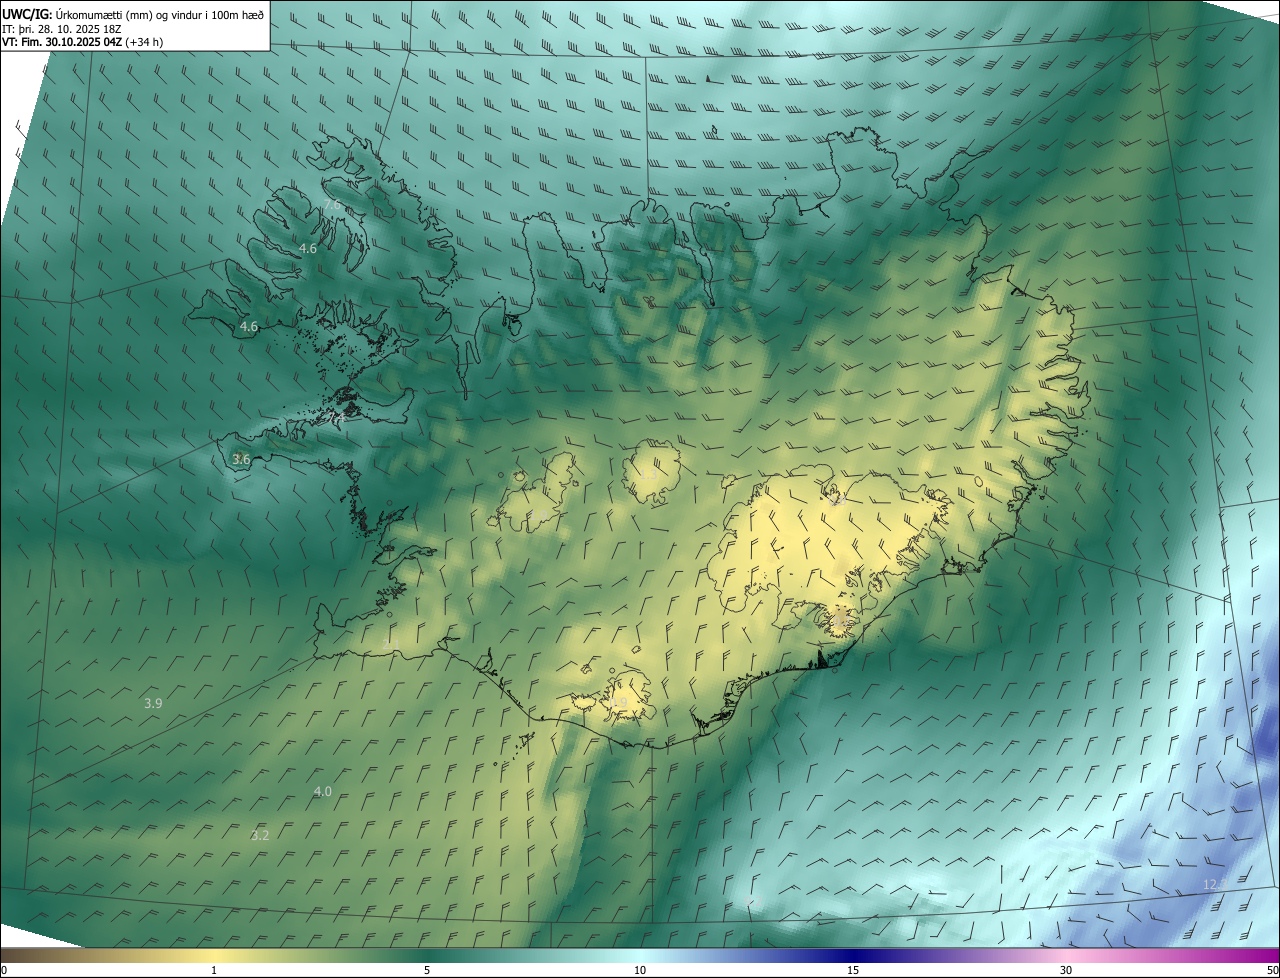Click the color scale tick labeled 0
The height and width of the screenshot is (978, 1280).
tap(4, 971)
